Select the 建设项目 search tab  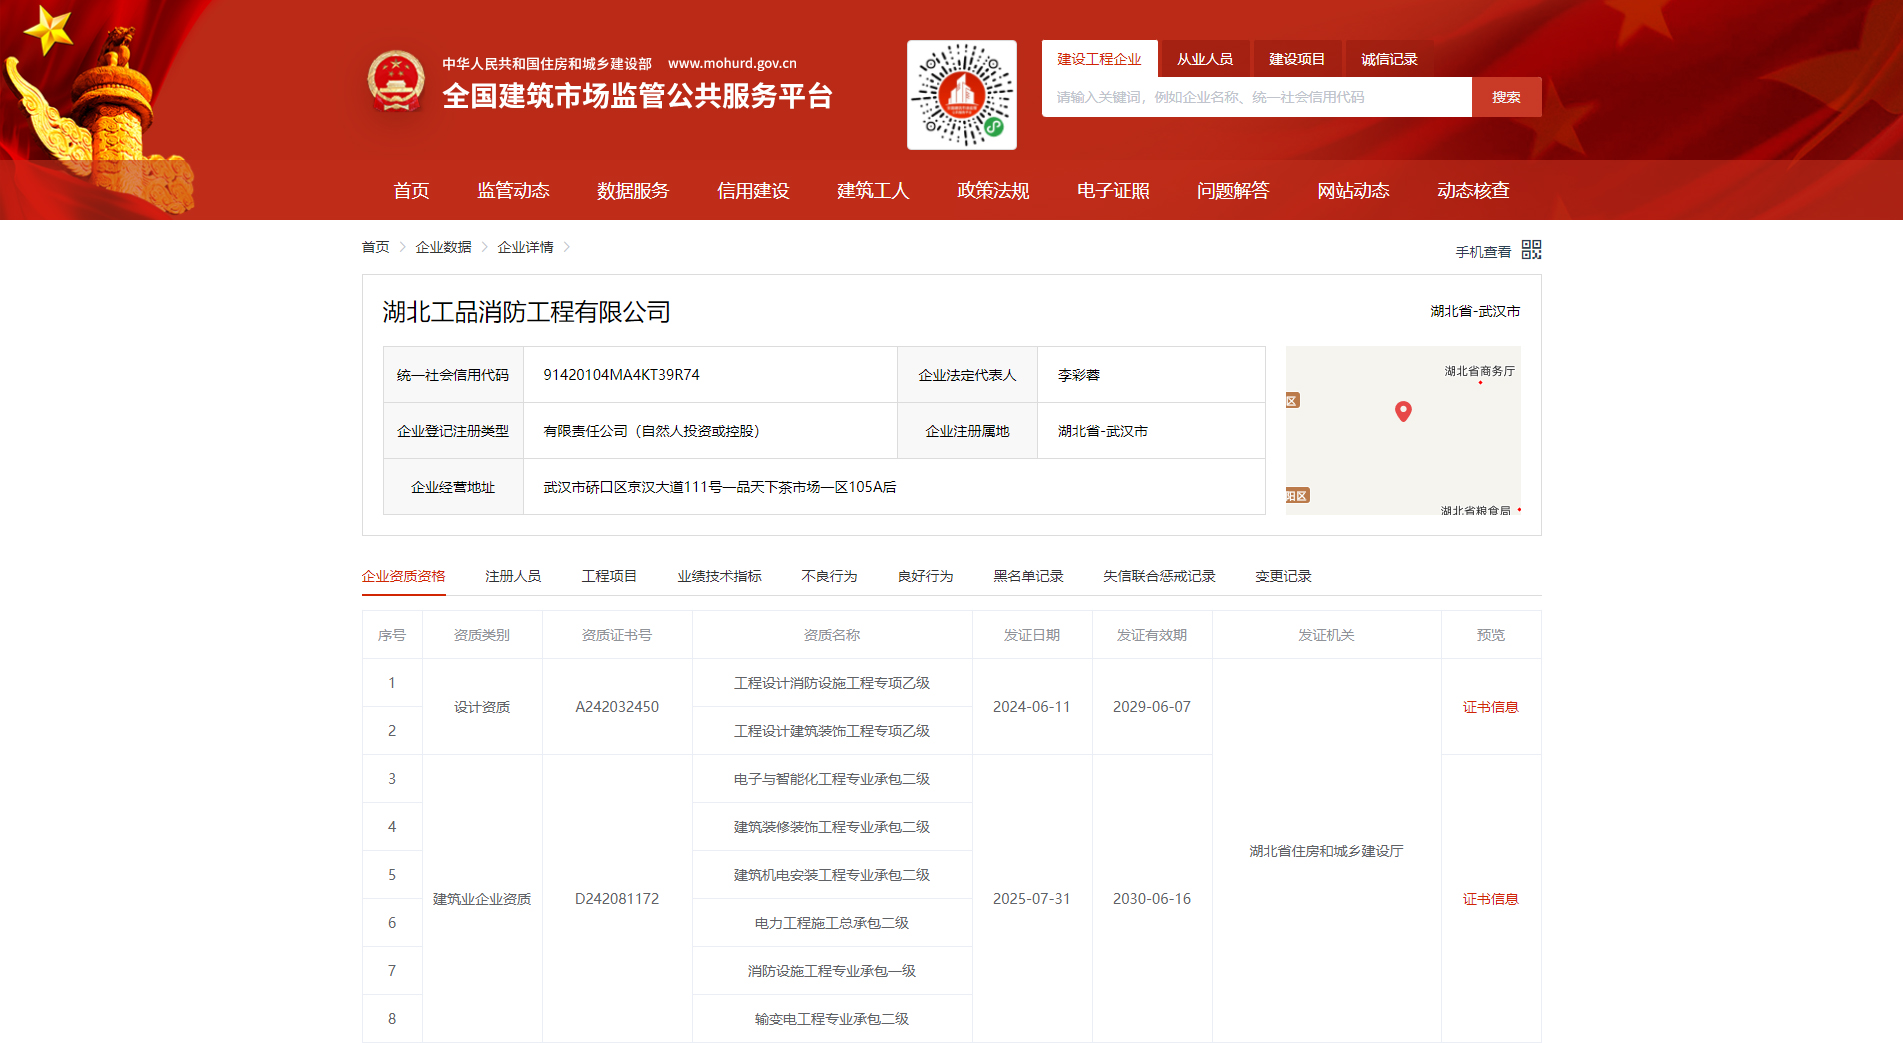(x=1296, y=59)
